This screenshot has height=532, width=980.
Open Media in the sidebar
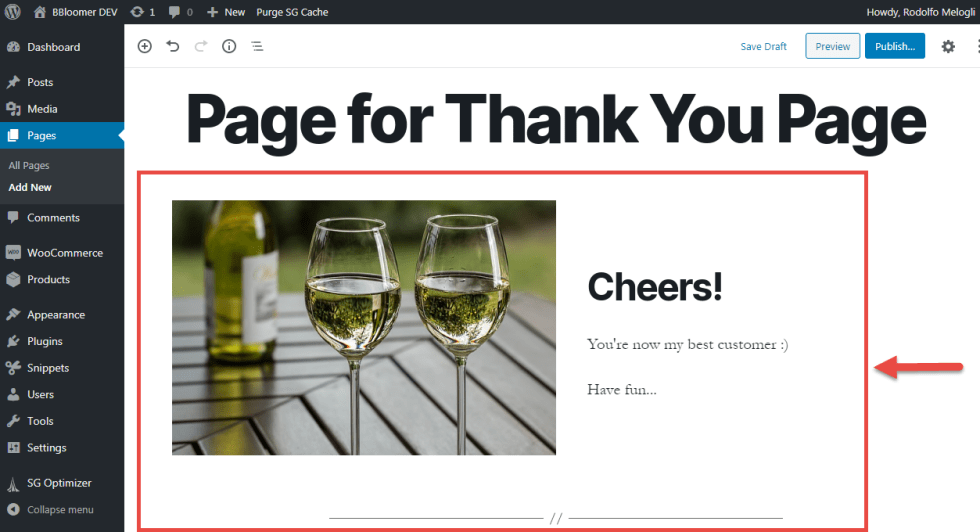(x=42, y=109)
